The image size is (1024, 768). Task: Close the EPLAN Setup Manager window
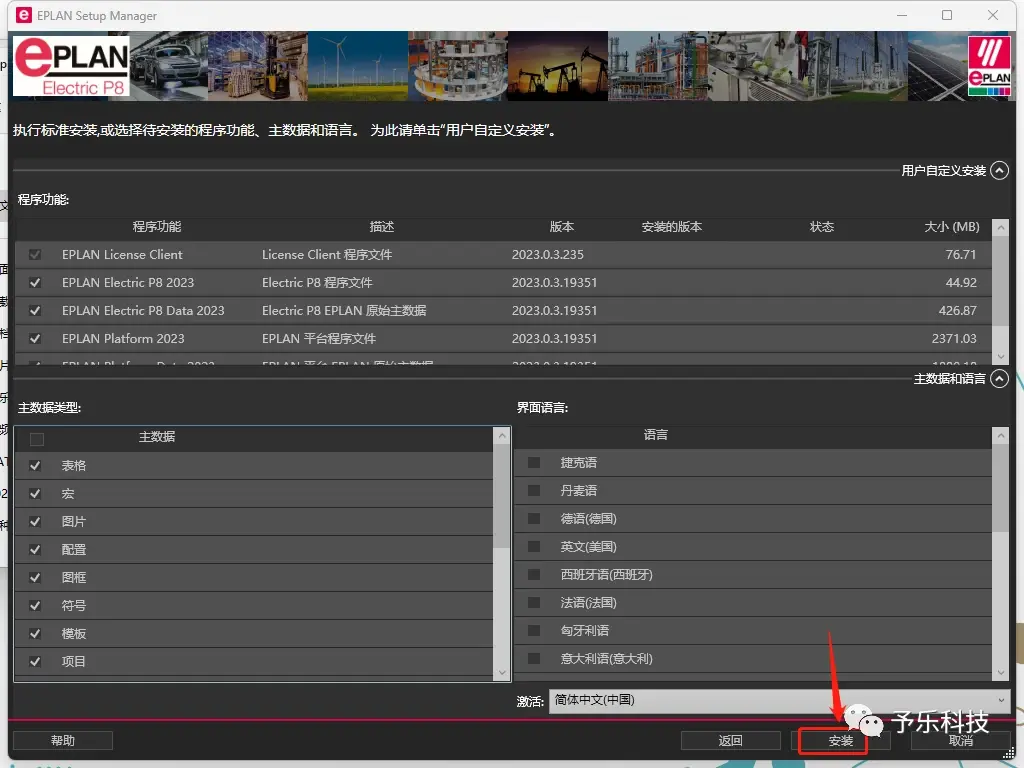[993, 15]
